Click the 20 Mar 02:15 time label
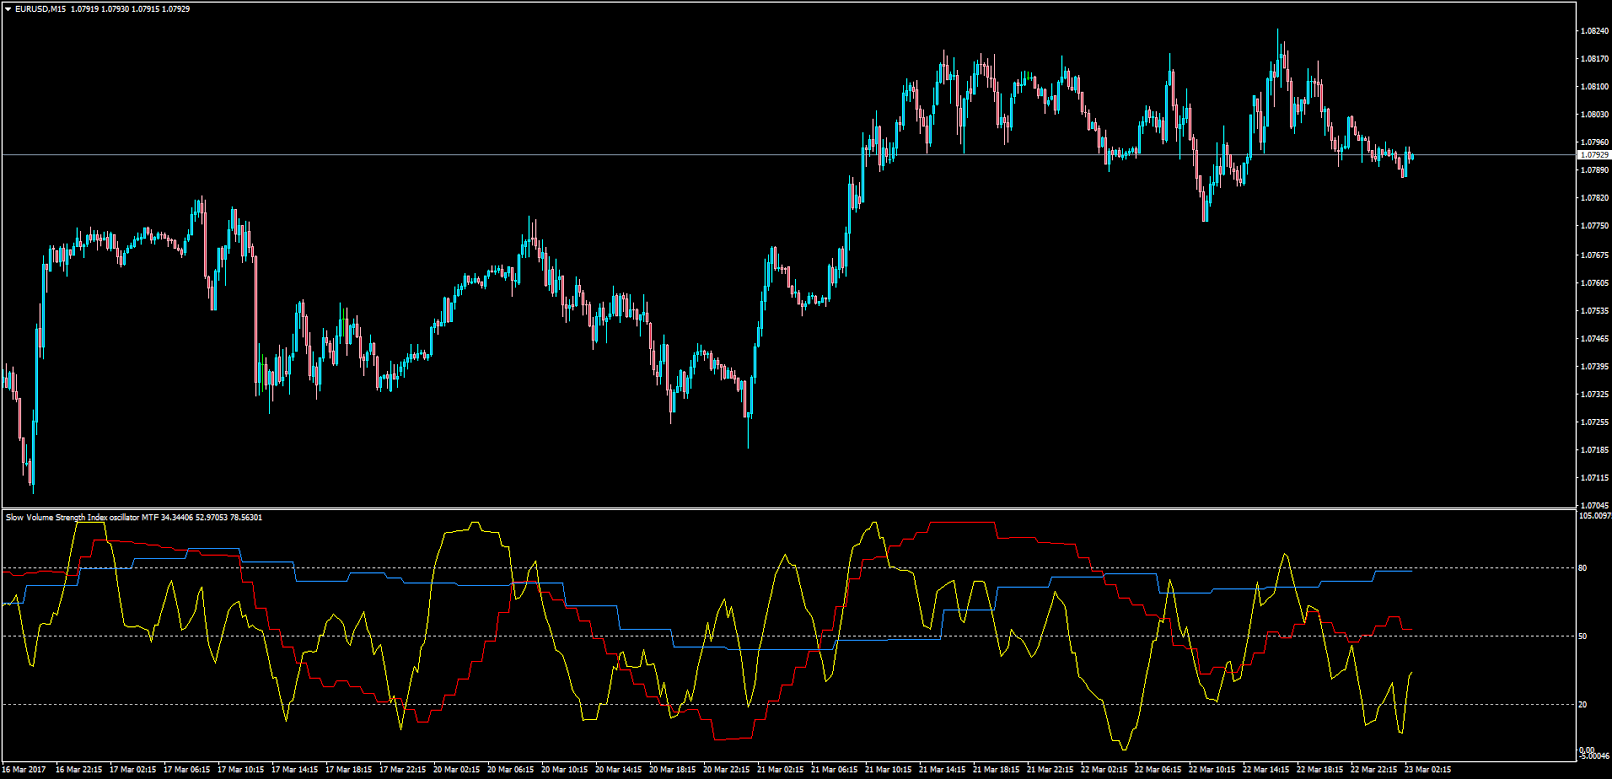The width and height of the screenshot is (1612, 779). 456,770
